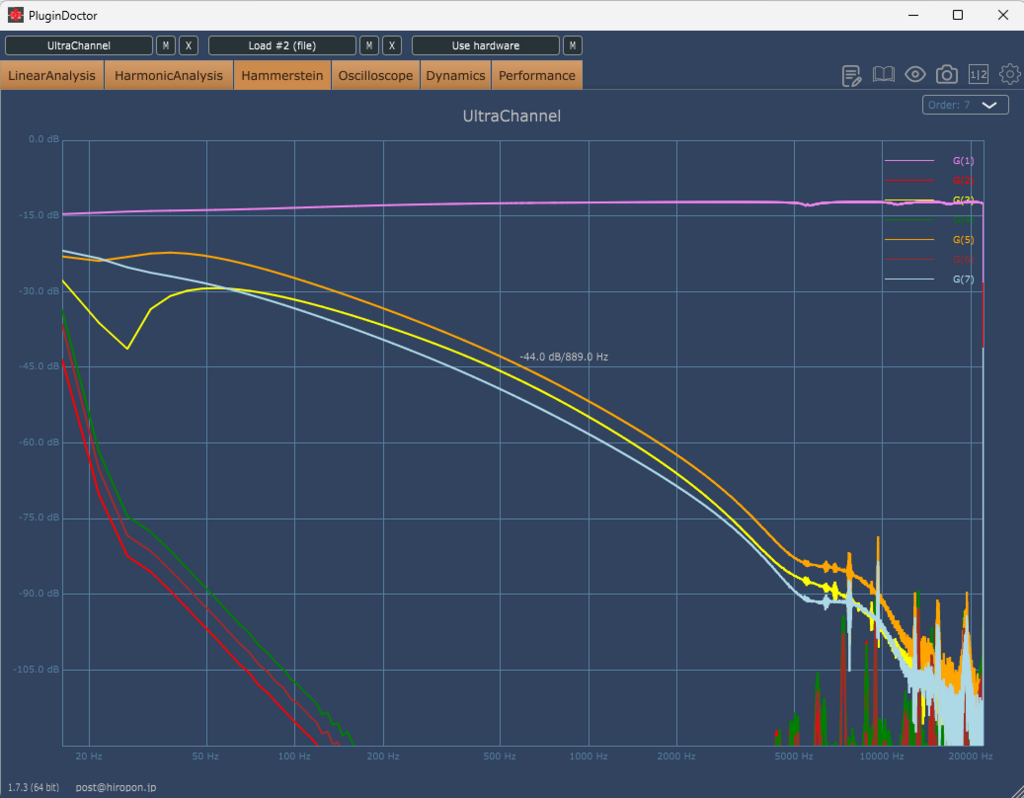Click X button next to Load #2
This screenshot has height=798, width=1024.
tap(392, 46)
